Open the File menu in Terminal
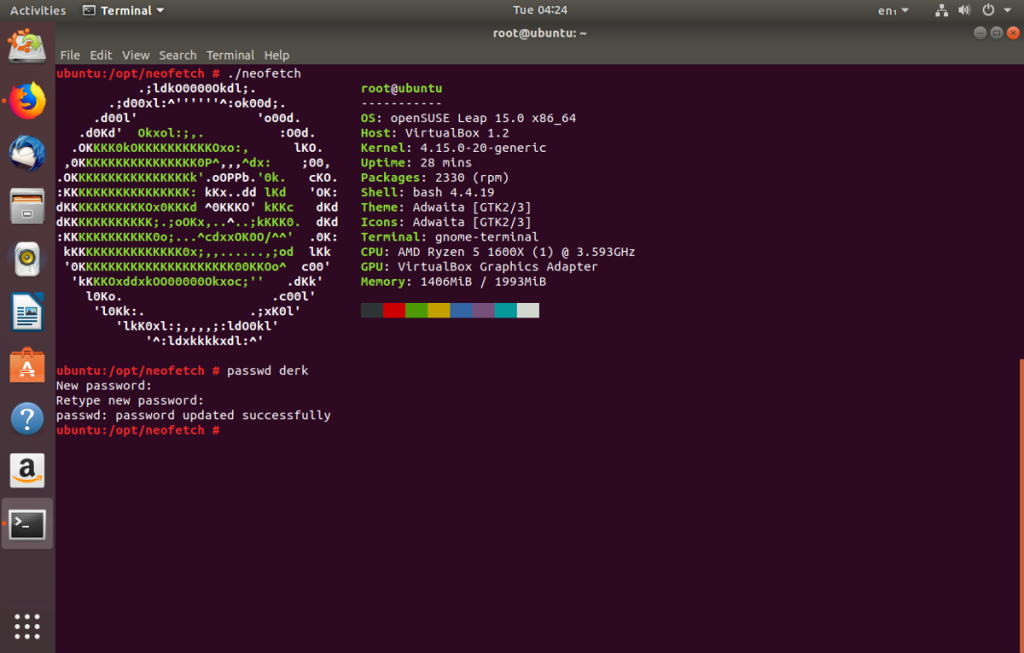Screen dimensions: 1024x653 [69, 55]
